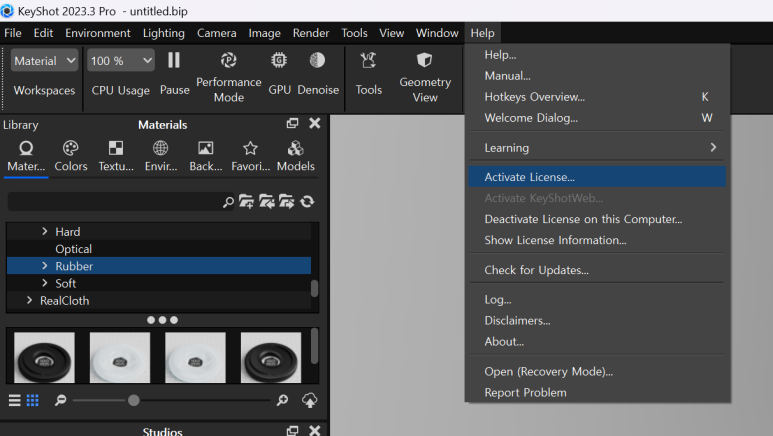The image size is (773, 436).
Task: Click the refresh library icon
Action: (307, 201)
